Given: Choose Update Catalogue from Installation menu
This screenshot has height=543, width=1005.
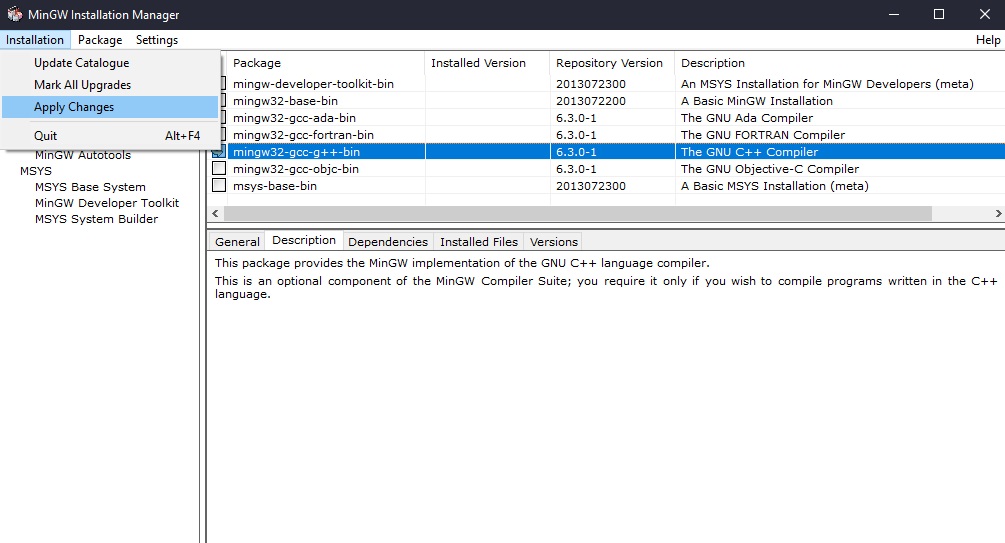Looking at the screenshot, I should click(110, 63).
